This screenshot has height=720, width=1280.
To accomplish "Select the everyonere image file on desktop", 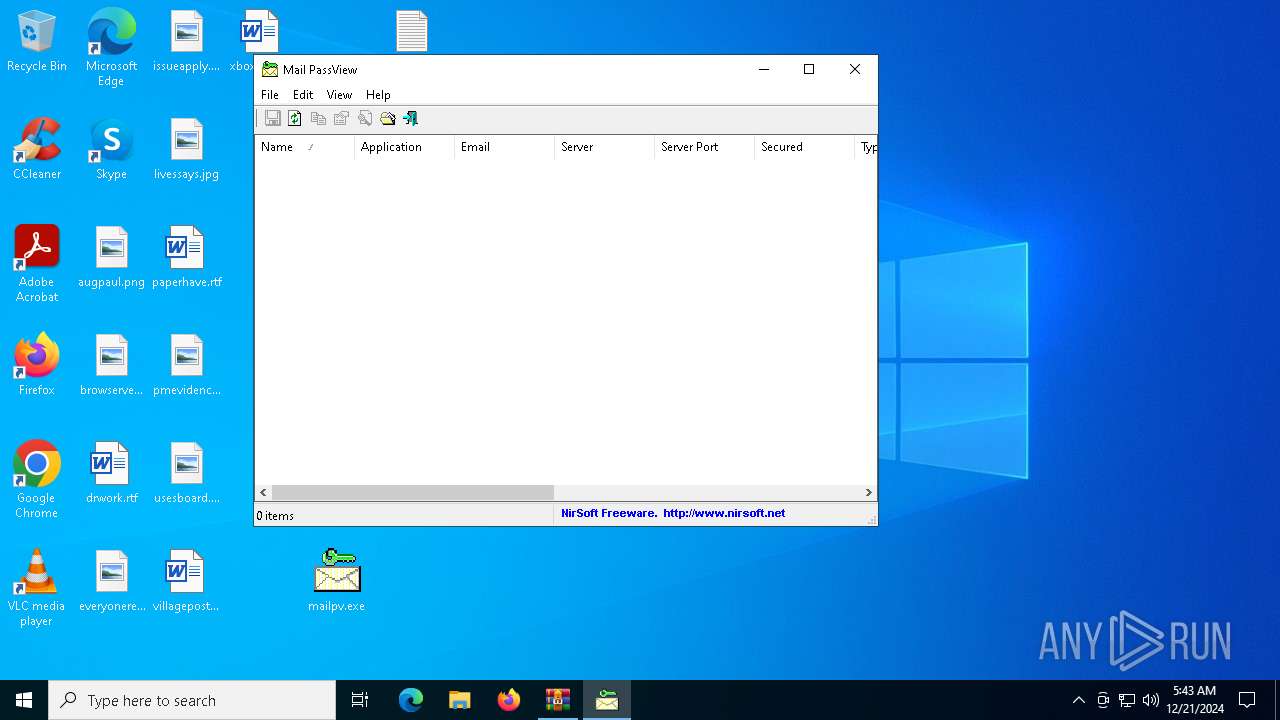I will [x=111, y=581].
